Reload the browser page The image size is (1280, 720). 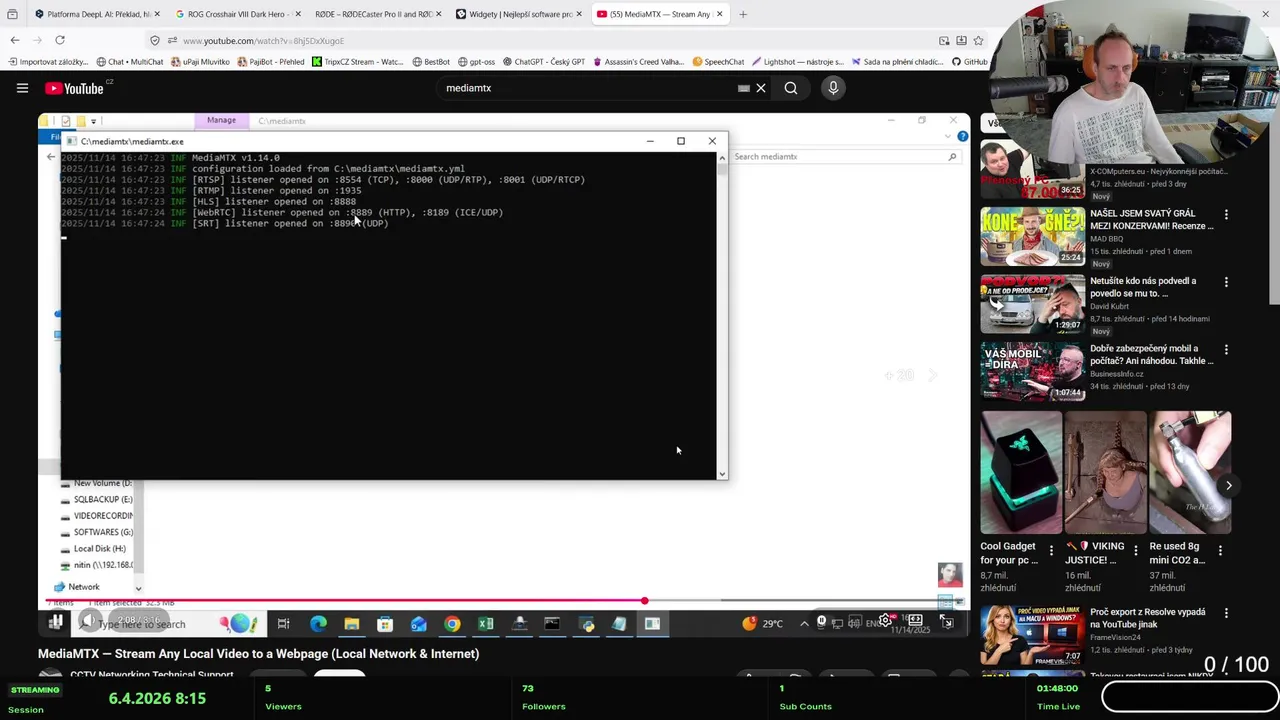(x=60, y=40)
